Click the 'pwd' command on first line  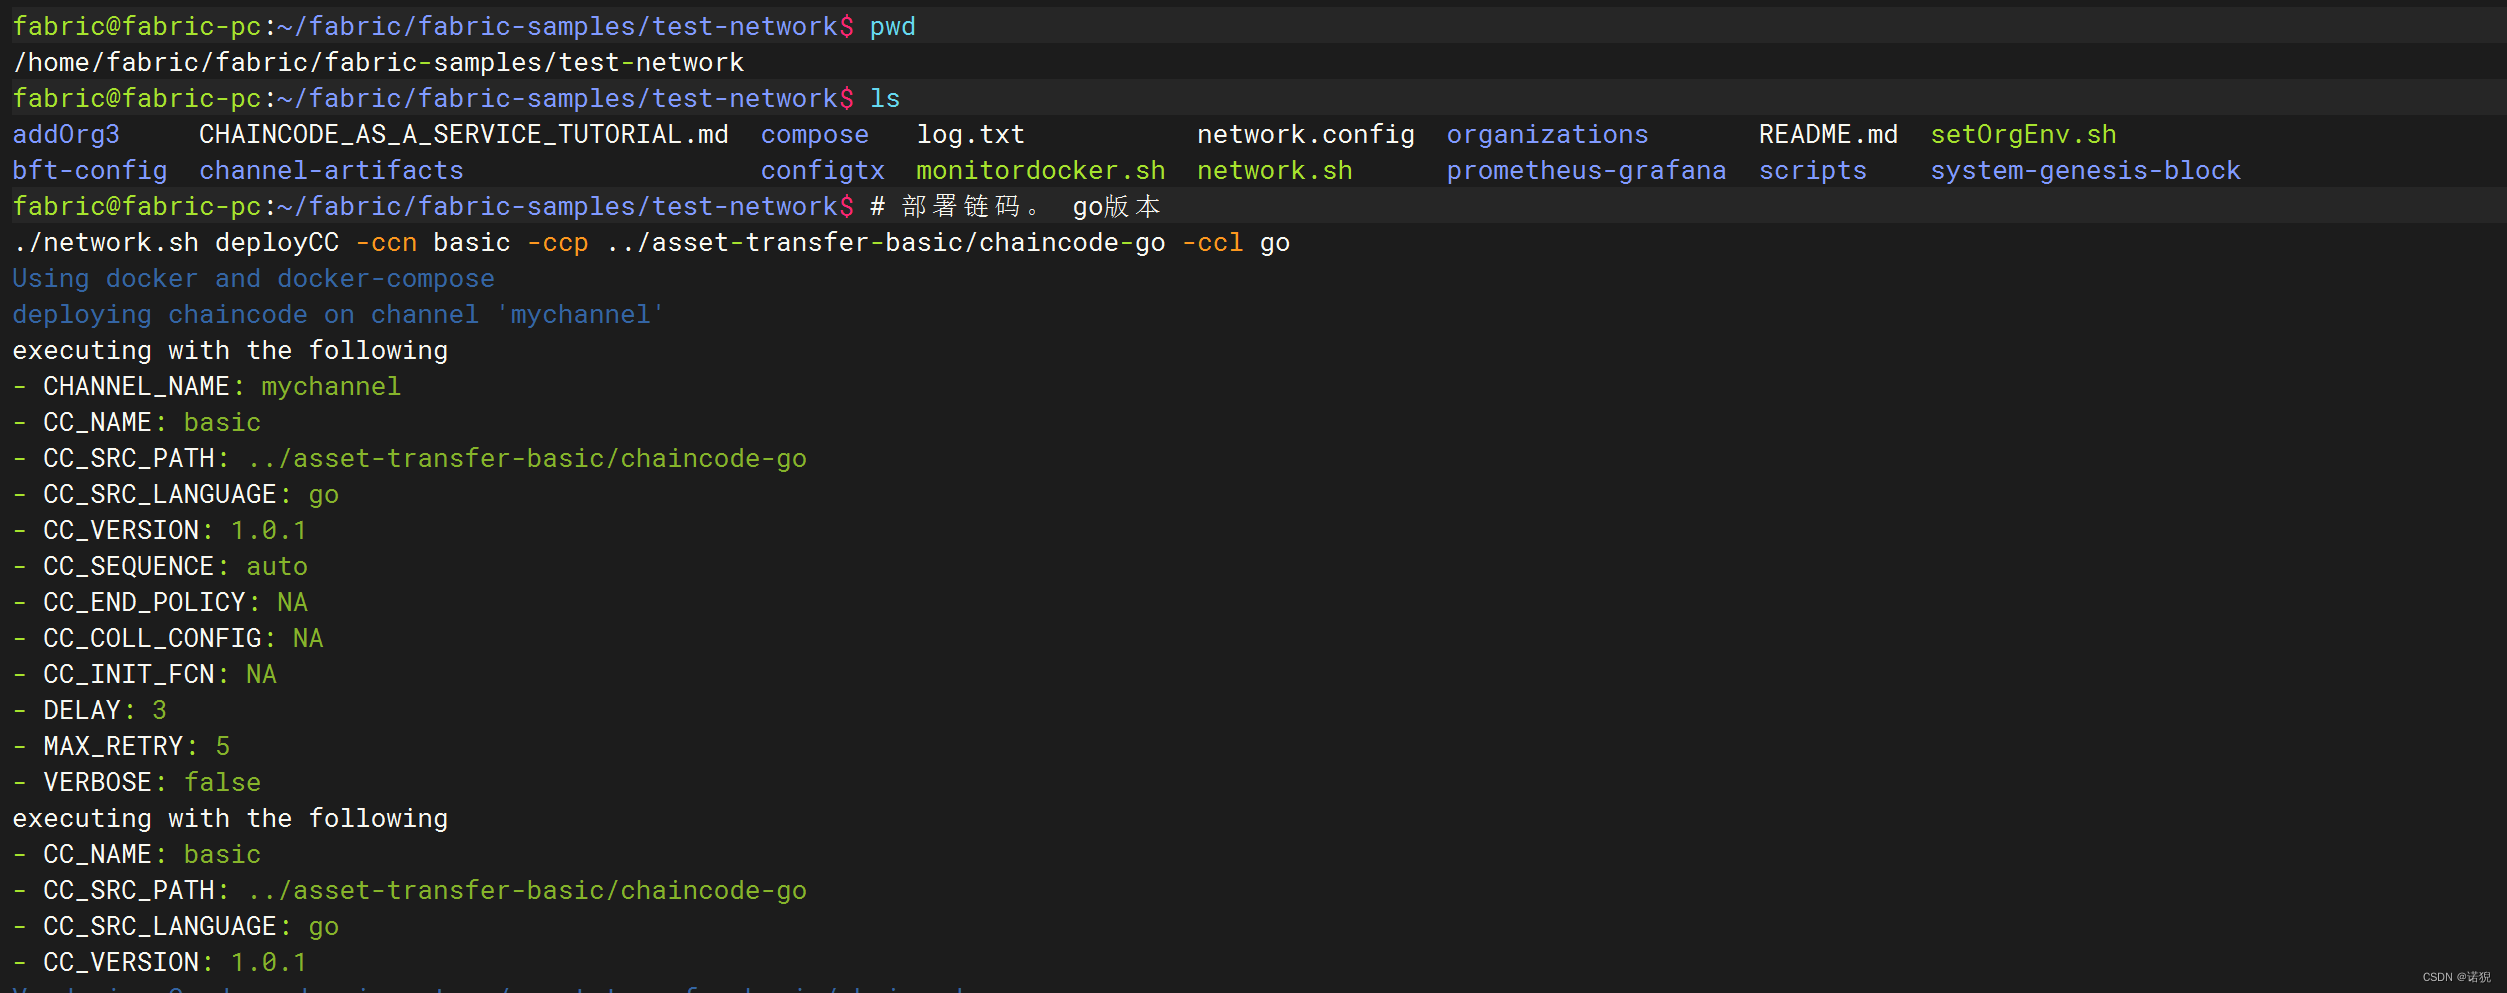coord(892,27)
